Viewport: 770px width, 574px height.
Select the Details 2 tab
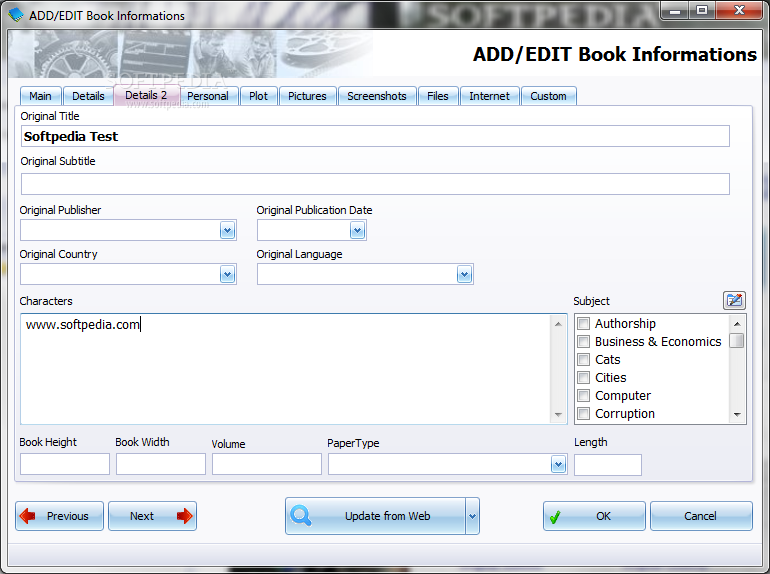[x=146, y=95]
